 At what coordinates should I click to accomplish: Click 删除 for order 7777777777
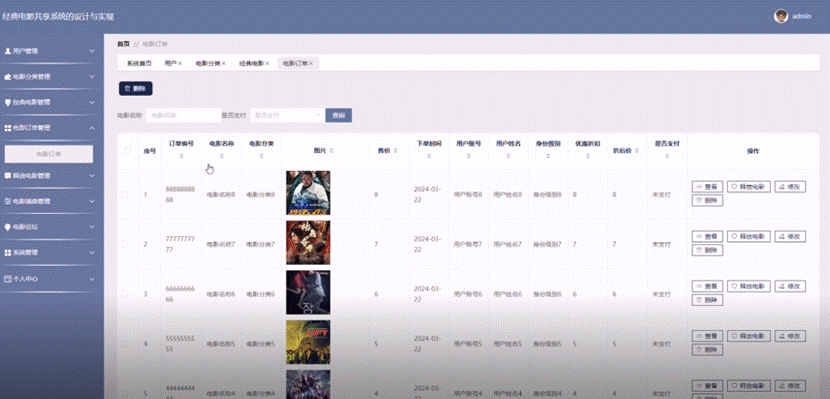click(707, 250)
